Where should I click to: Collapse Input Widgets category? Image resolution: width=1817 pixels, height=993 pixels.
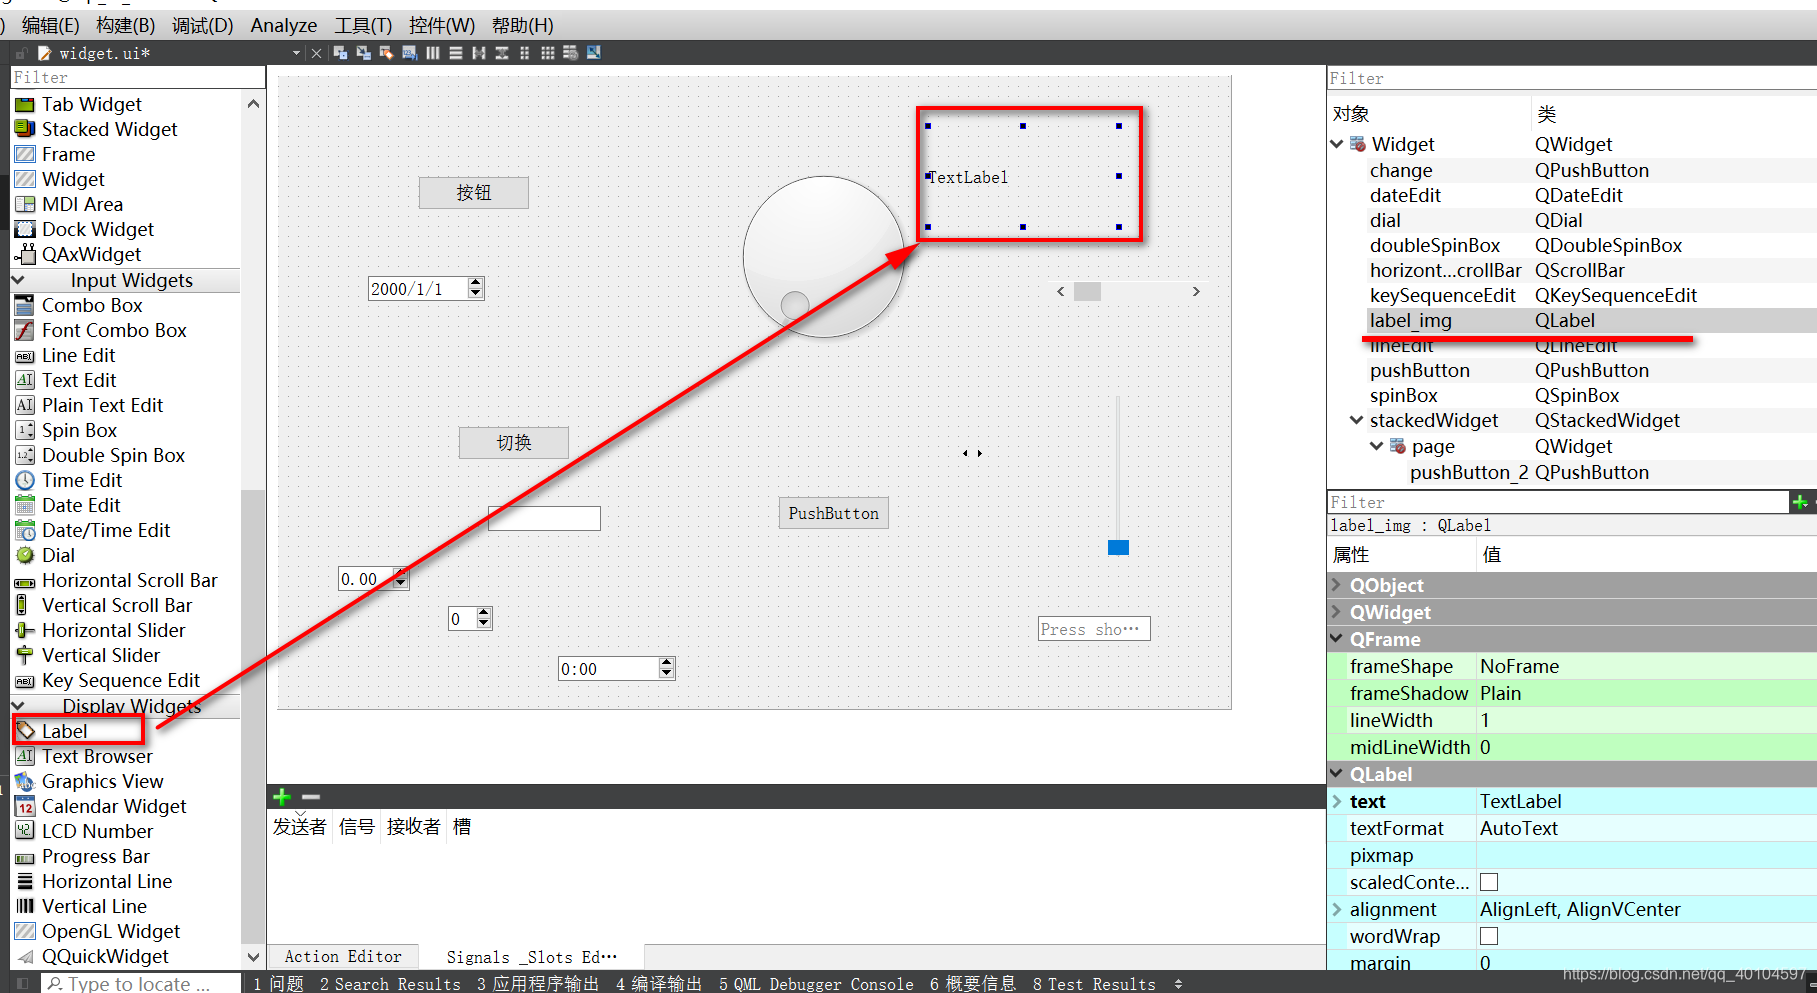coord(18,280)
